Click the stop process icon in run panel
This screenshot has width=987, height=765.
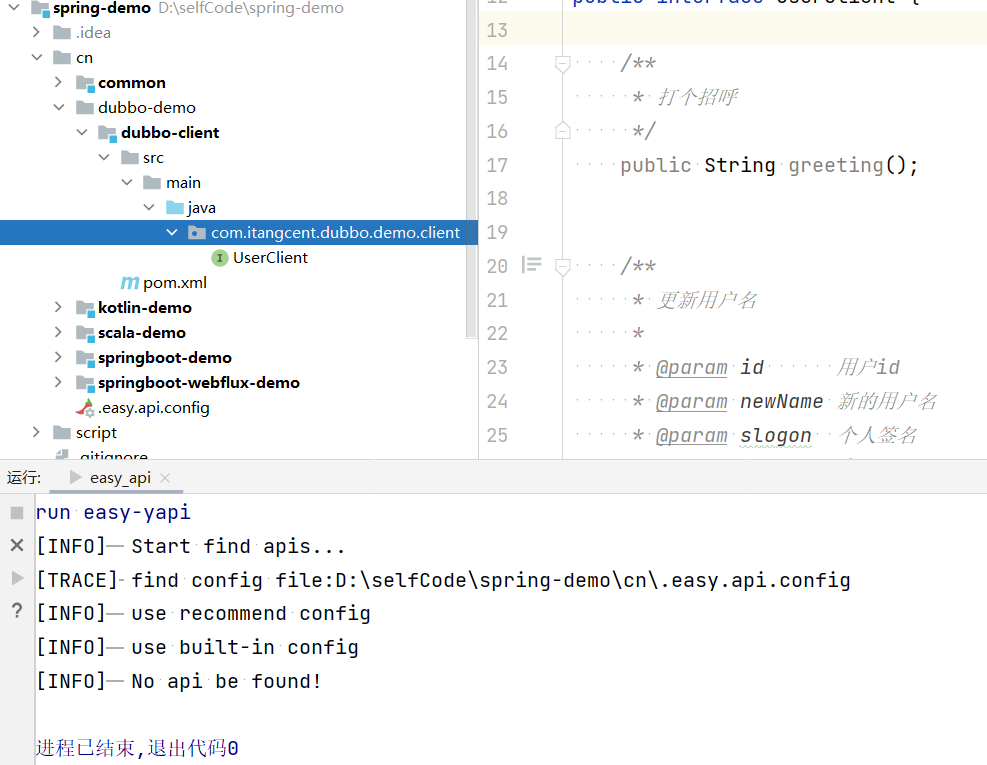(14, 511)
